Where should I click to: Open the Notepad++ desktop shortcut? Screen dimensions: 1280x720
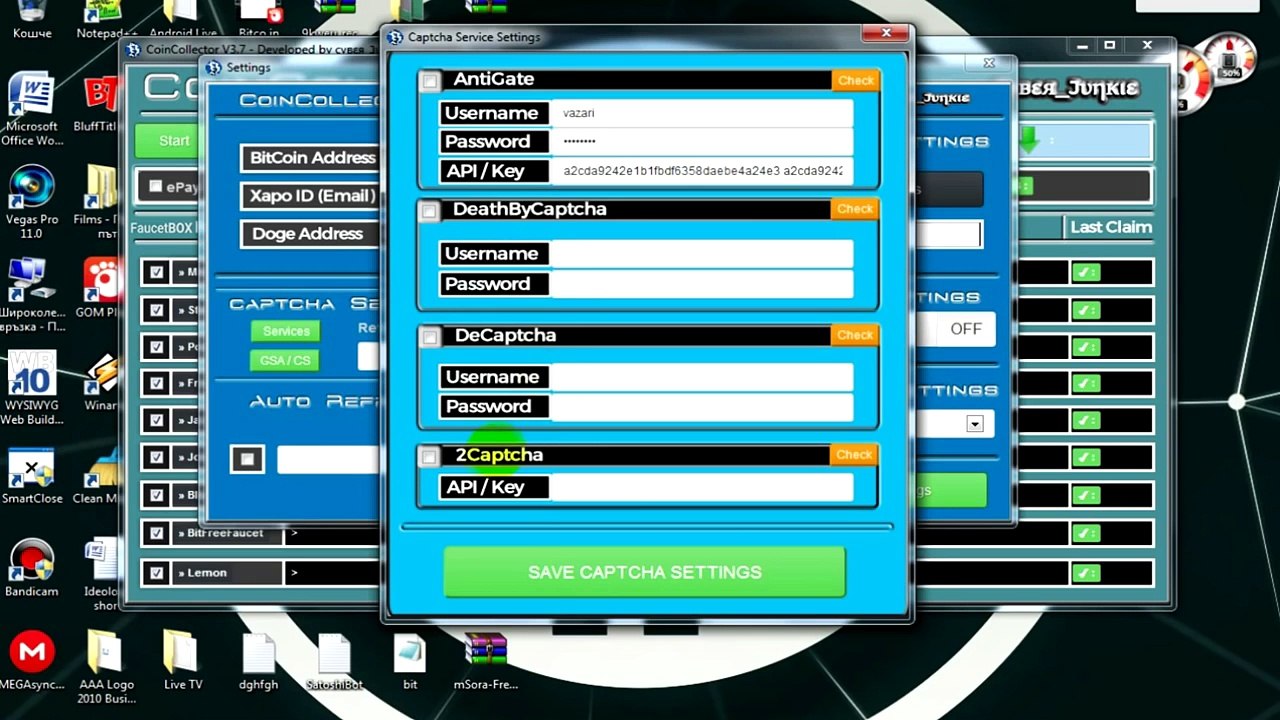(x=104, y=20)
